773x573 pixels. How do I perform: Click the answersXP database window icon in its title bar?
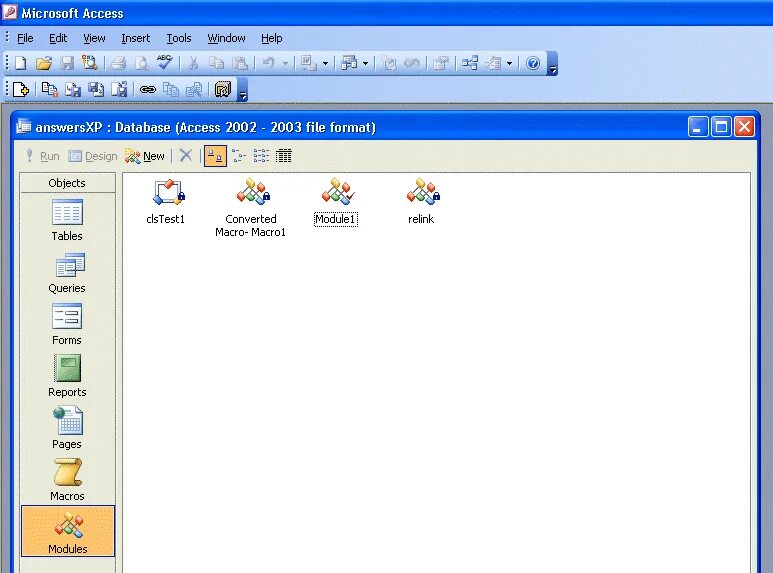[23, 126]
